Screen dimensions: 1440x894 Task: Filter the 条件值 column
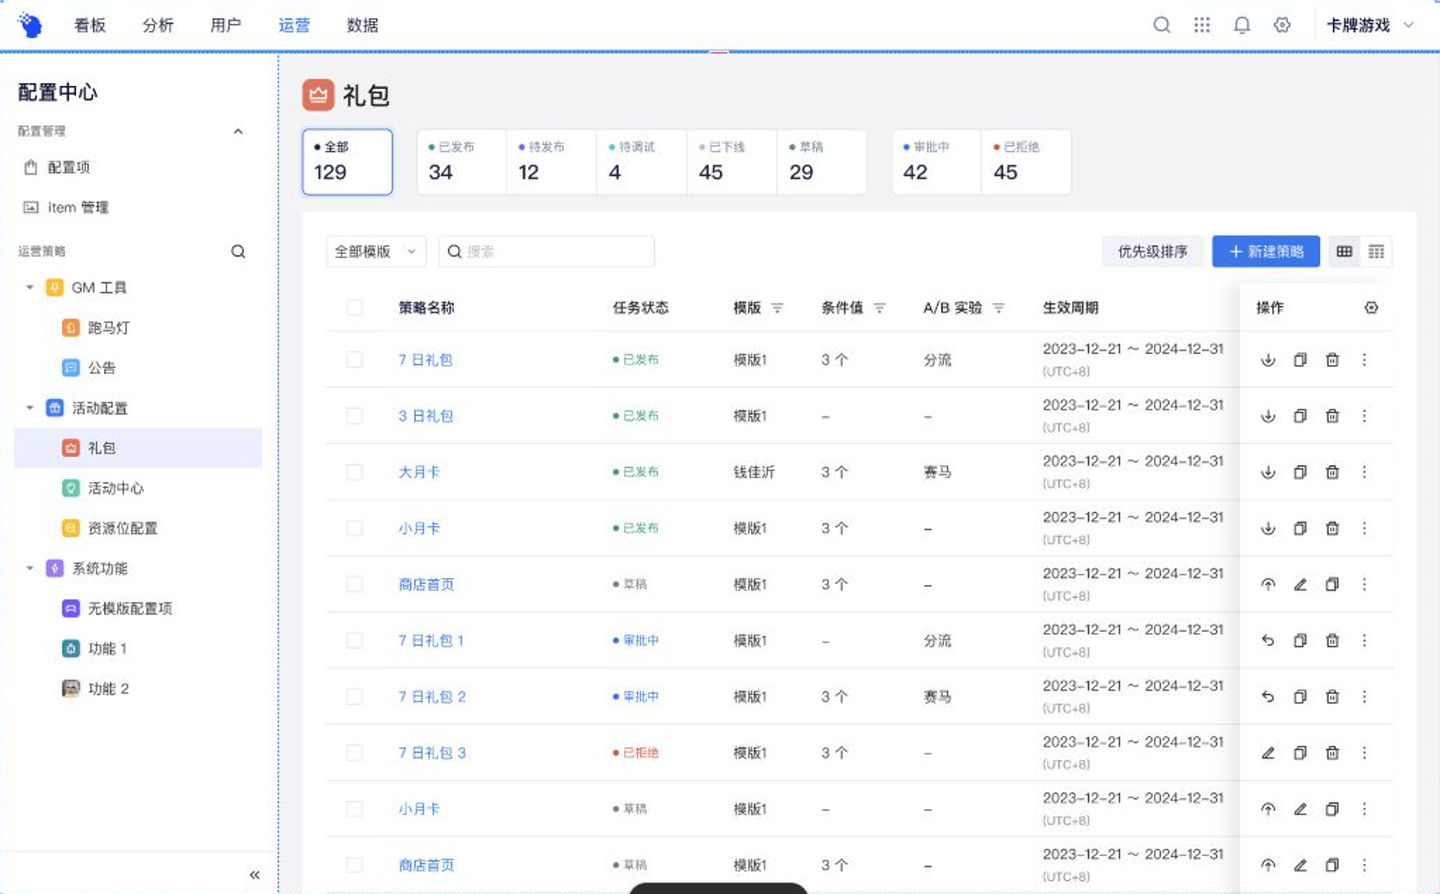(x=879, y=308)
